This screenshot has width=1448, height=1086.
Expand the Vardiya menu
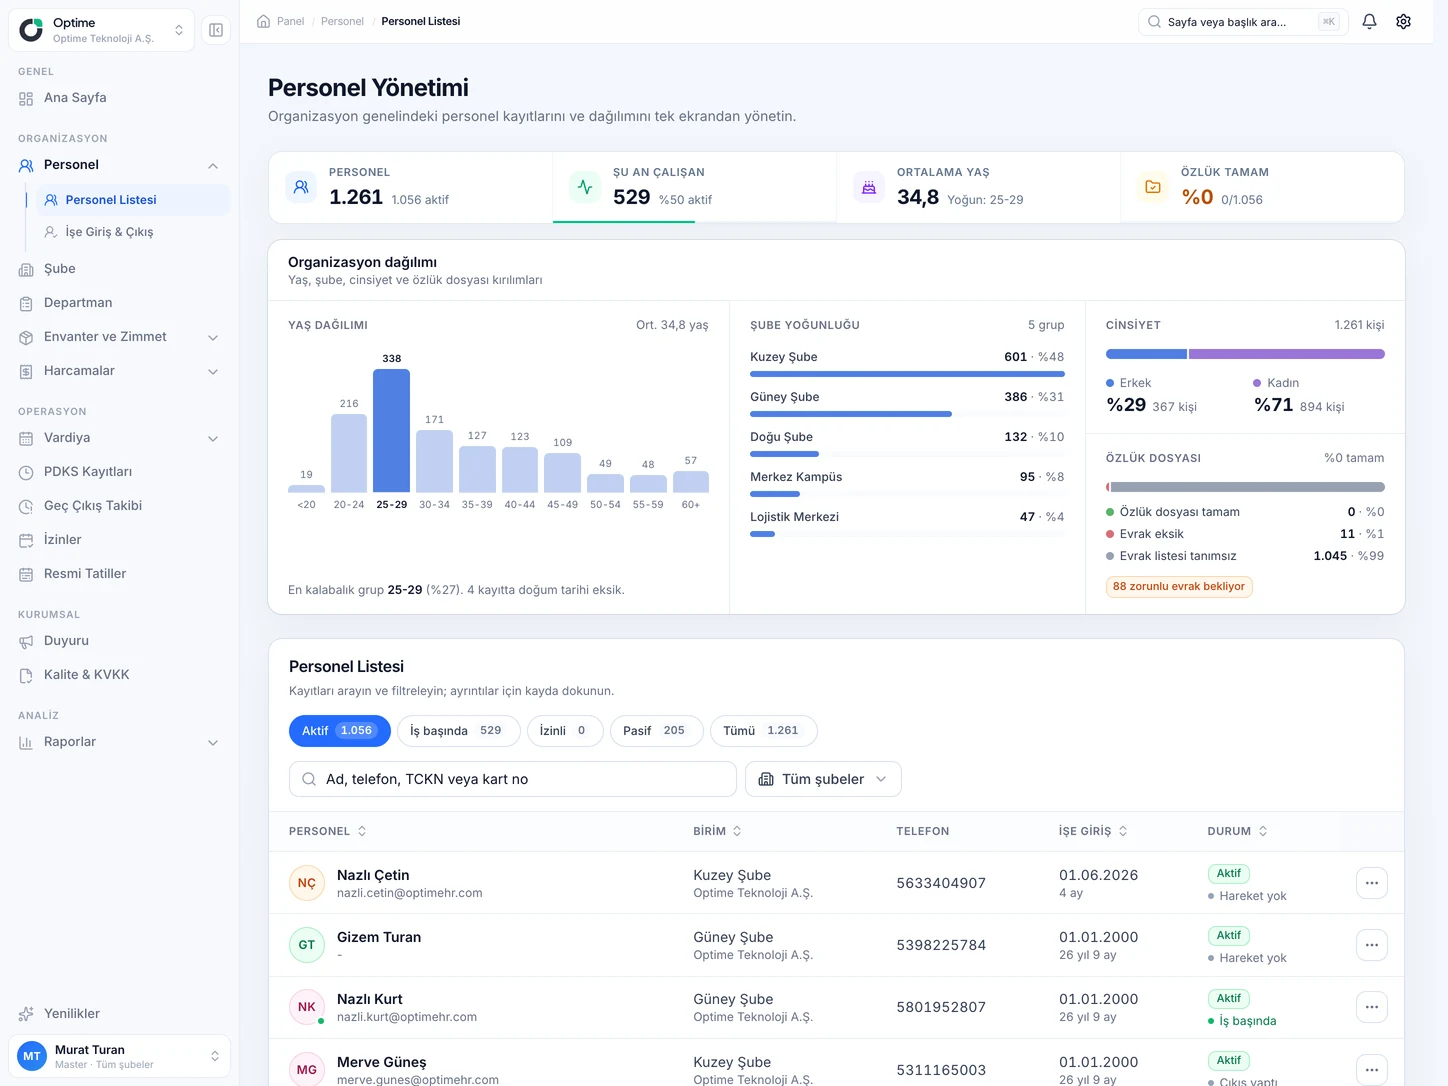click(213, 438)
